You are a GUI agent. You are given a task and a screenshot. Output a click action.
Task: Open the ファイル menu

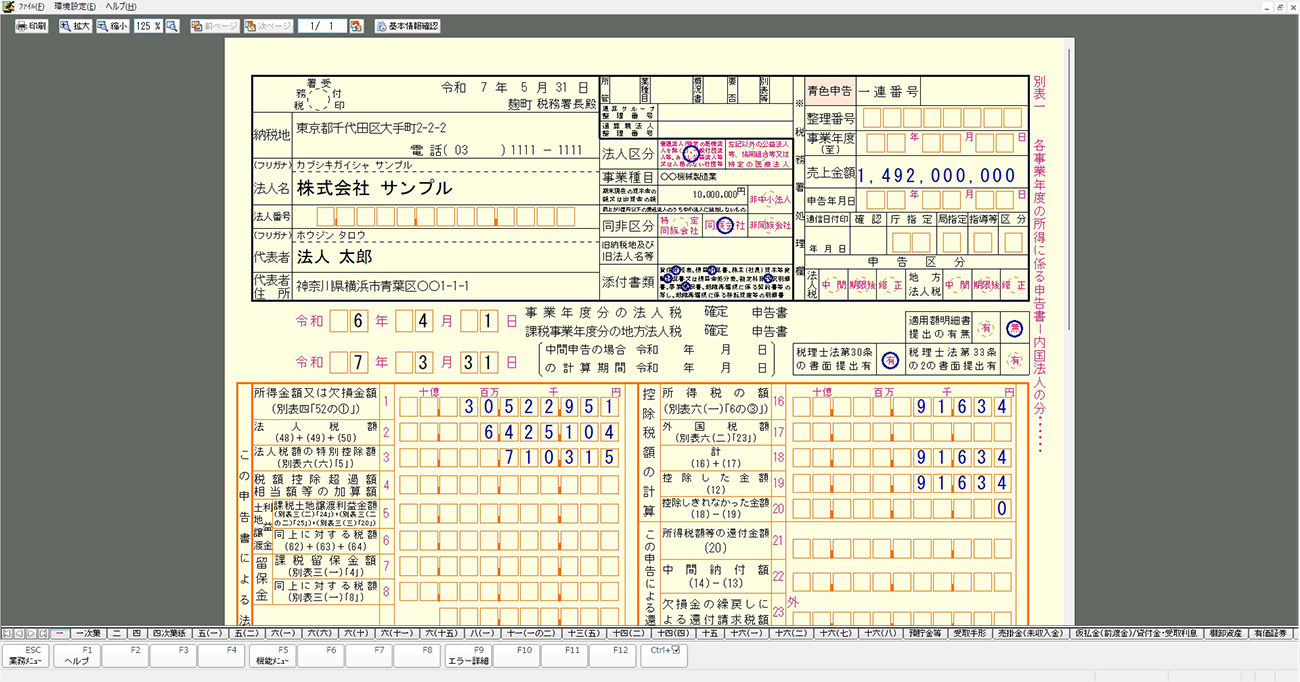(30, 7)
